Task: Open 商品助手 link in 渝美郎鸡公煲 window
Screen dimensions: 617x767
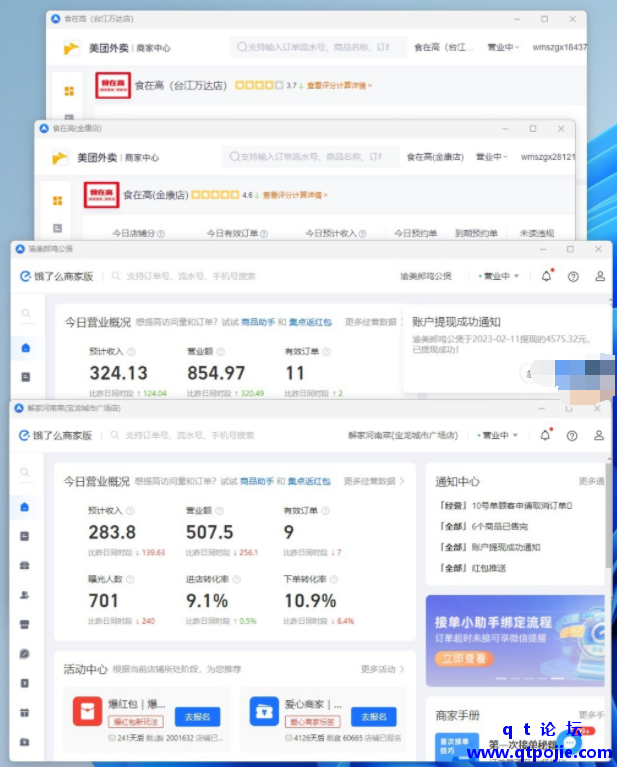Action: pyautogui.click(x=258, y=322)
